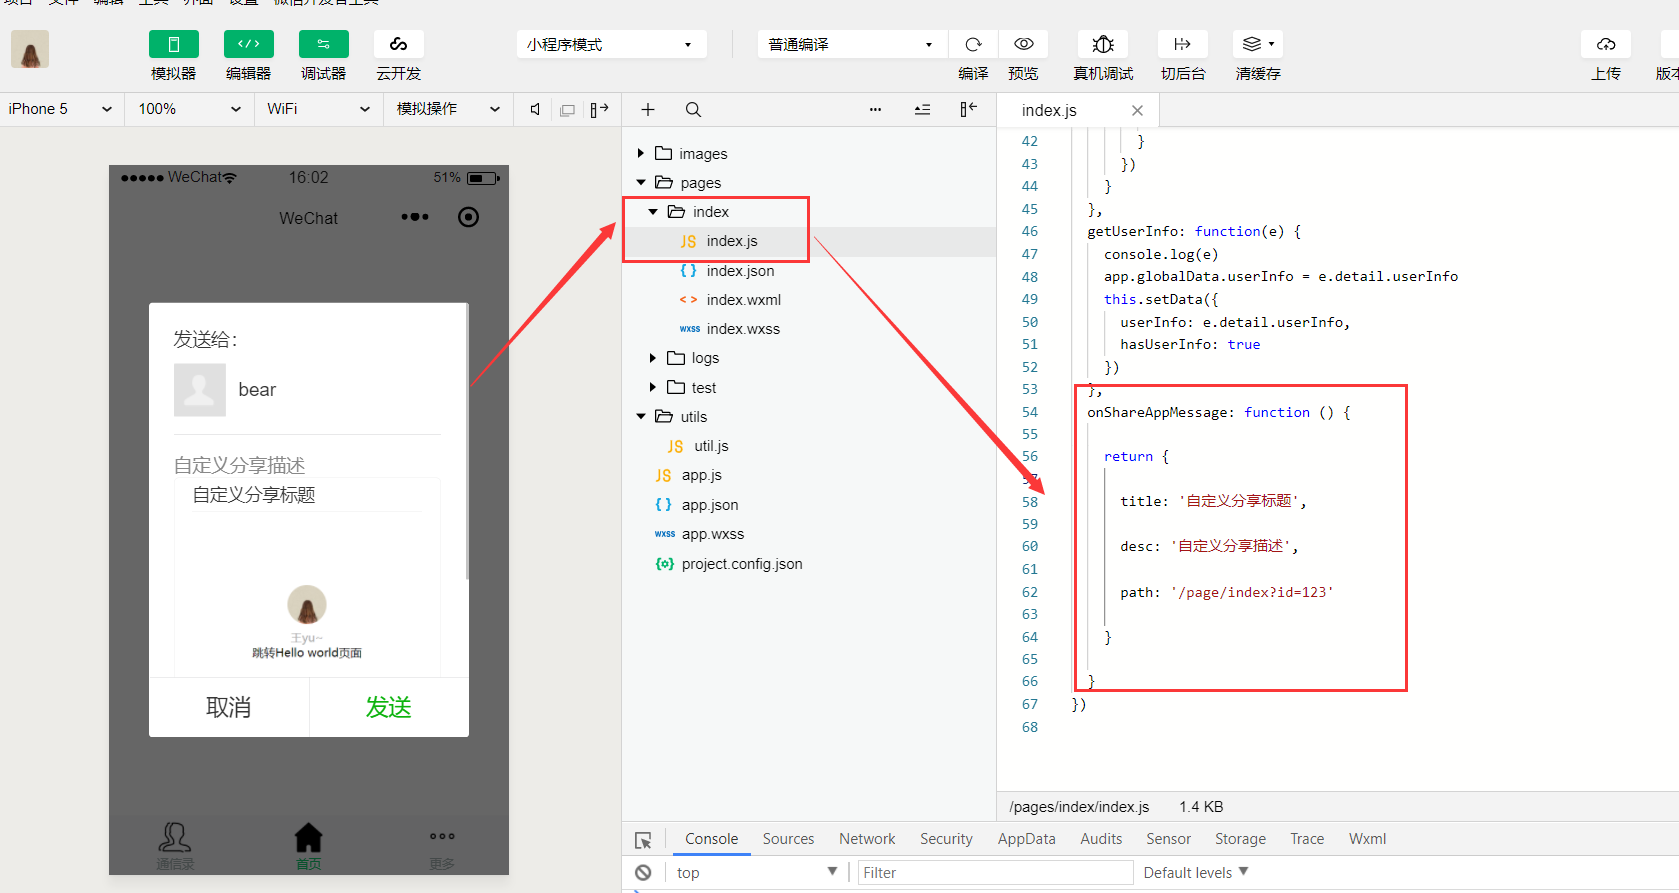Image resolution: width=1679 pixels, height=893 pixels.
Task: Open the Default levels dropdown
Action: (1196, 872)
